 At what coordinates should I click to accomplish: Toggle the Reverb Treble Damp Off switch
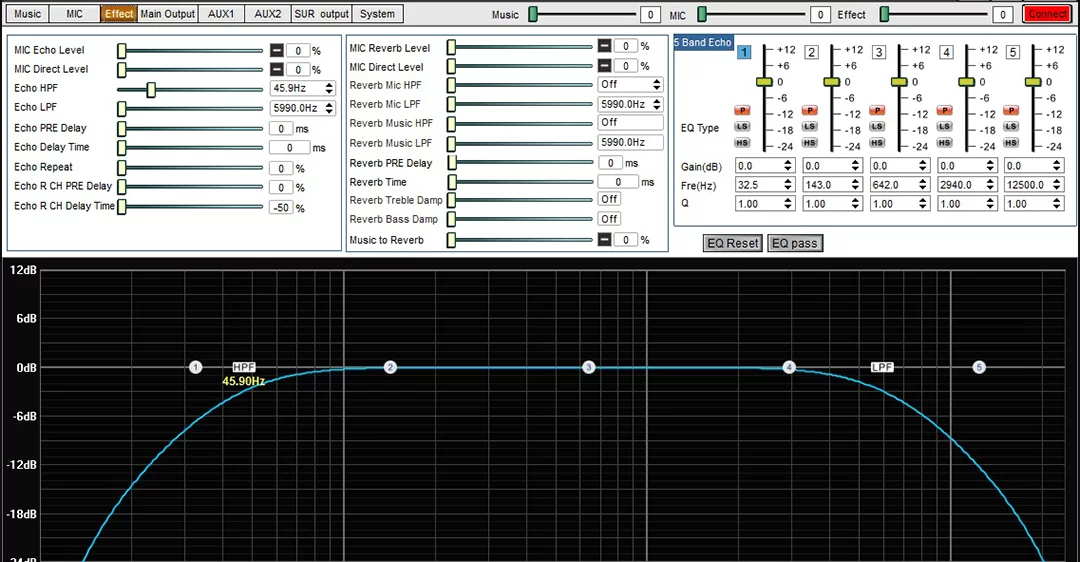coord(609,200)
